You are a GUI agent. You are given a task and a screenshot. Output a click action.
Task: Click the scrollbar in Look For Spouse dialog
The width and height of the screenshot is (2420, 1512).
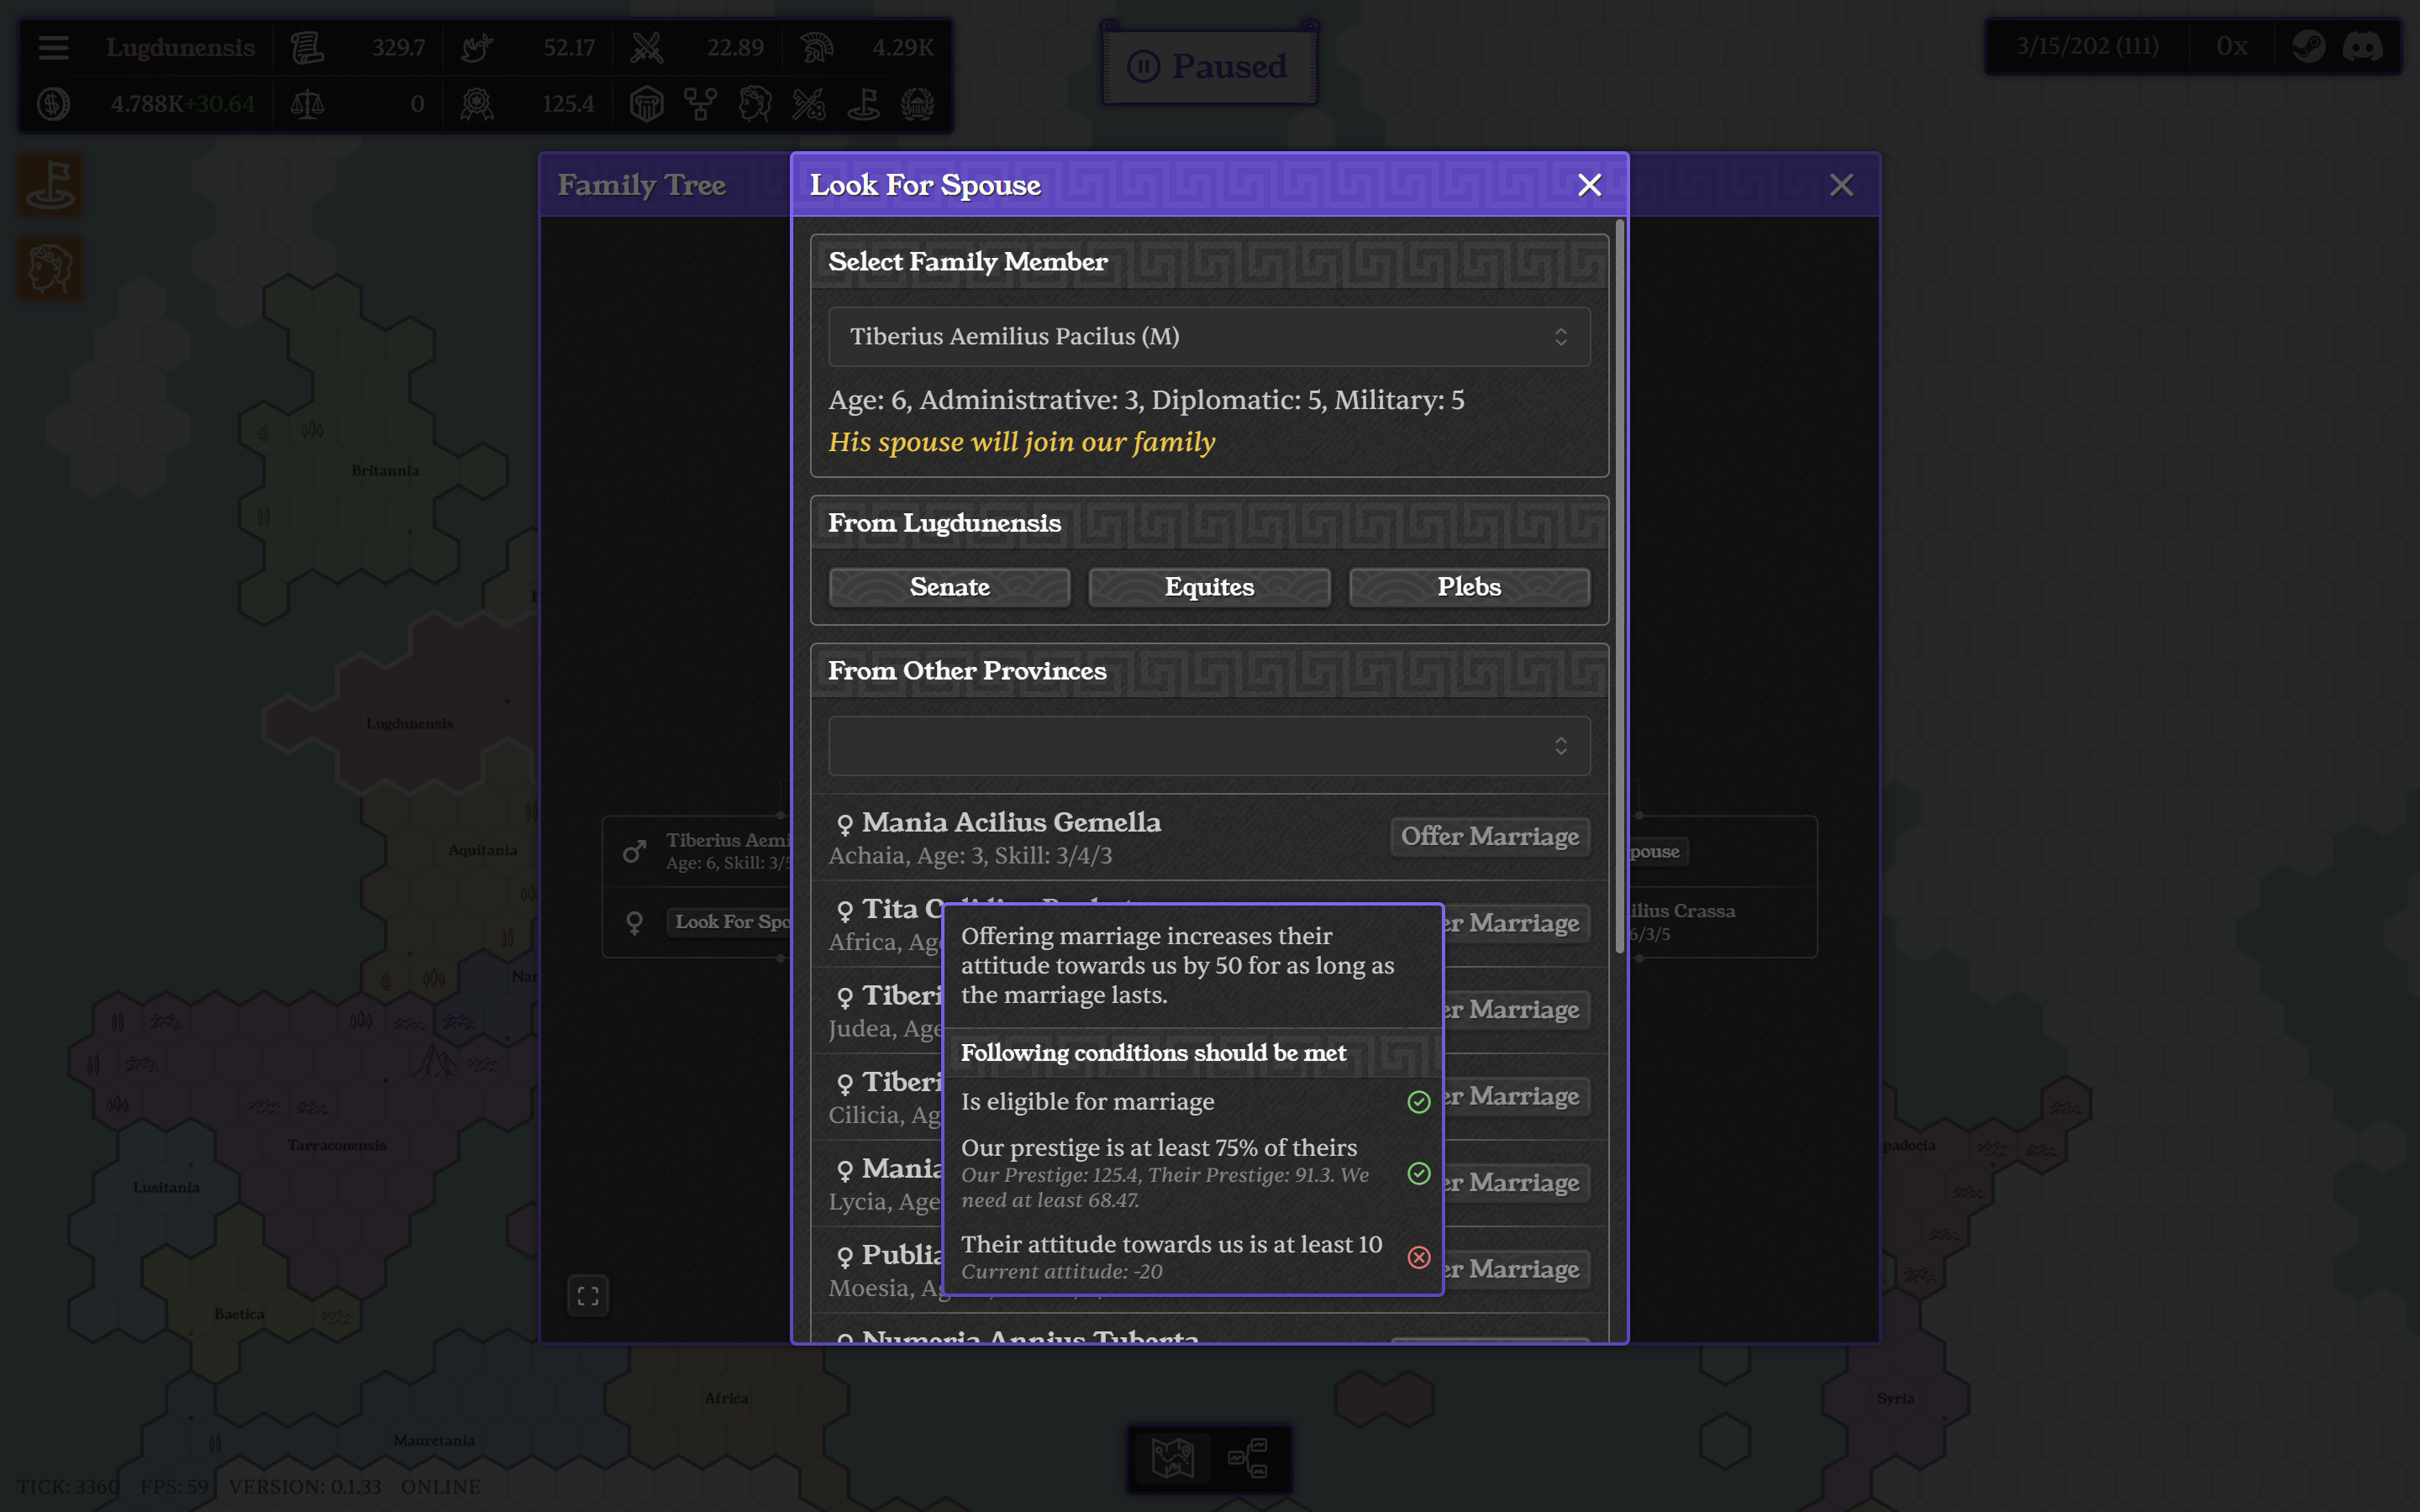pos(1619,587)
